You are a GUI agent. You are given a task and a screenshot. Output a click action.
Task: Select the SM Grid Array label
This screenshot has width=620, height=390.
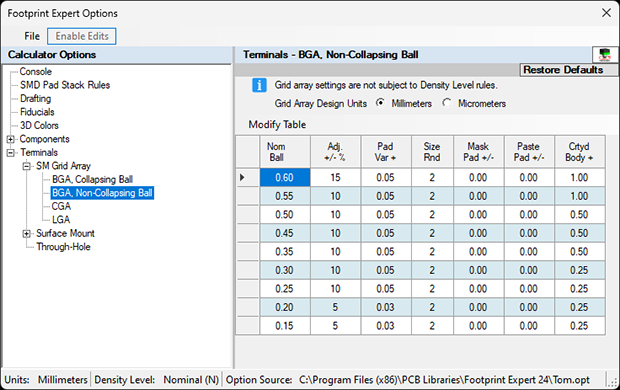pos(63,166)
